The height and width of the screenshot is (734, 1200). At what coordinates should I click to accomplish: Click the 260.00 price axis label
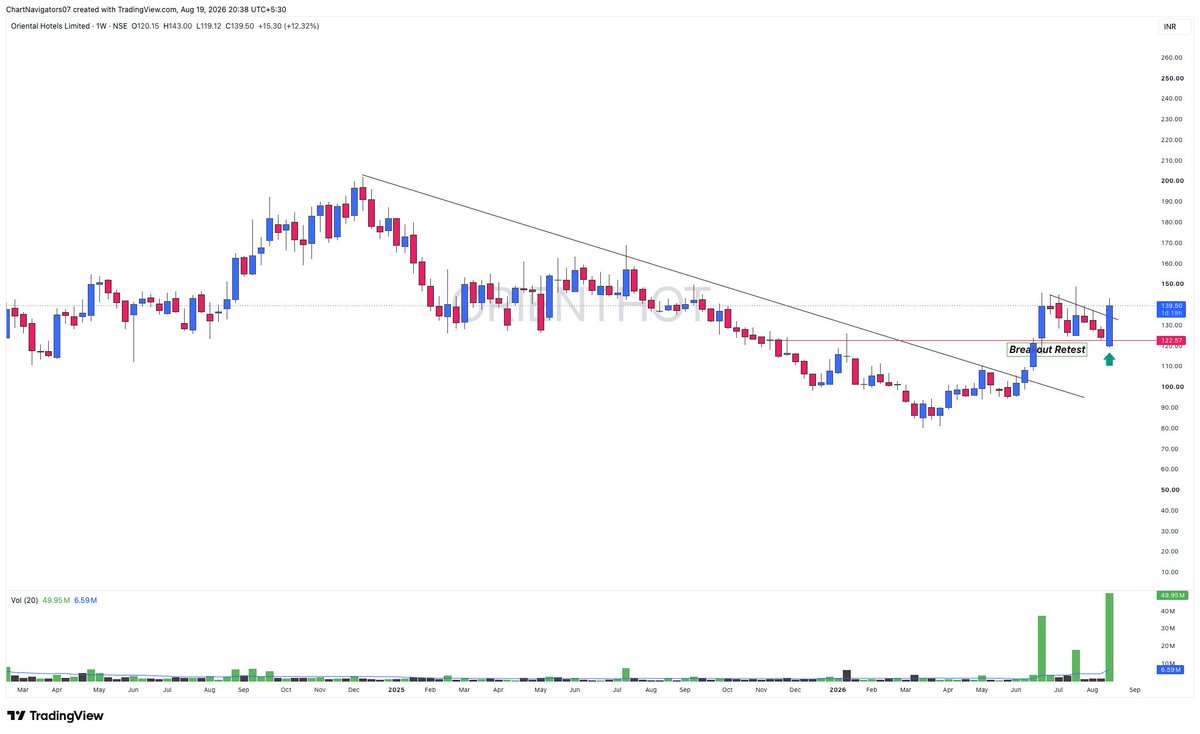click(x=1172, y=57)
